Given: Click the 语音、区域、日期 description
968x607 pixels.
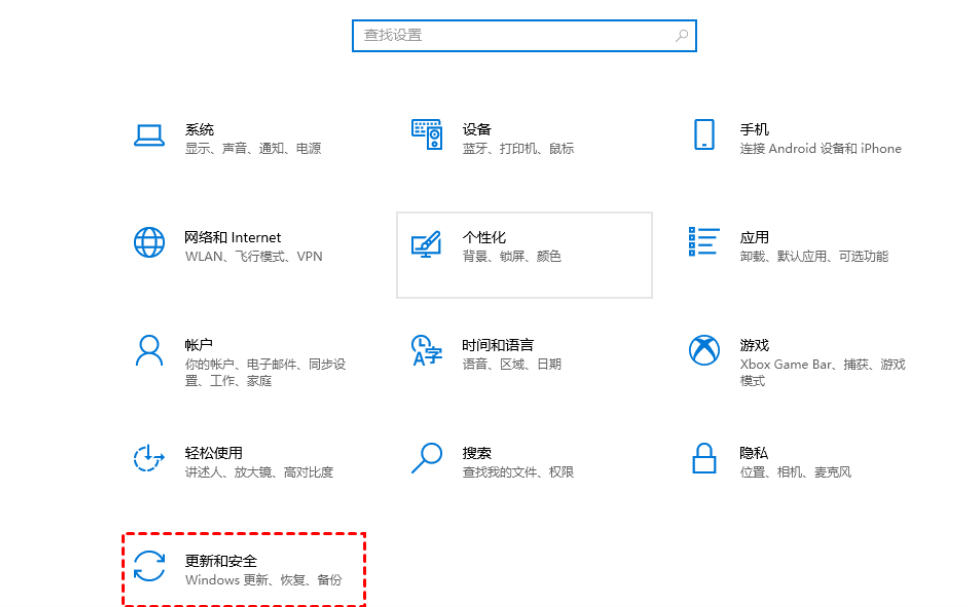Looking at the screenshot, I should [x=512, y=364].
